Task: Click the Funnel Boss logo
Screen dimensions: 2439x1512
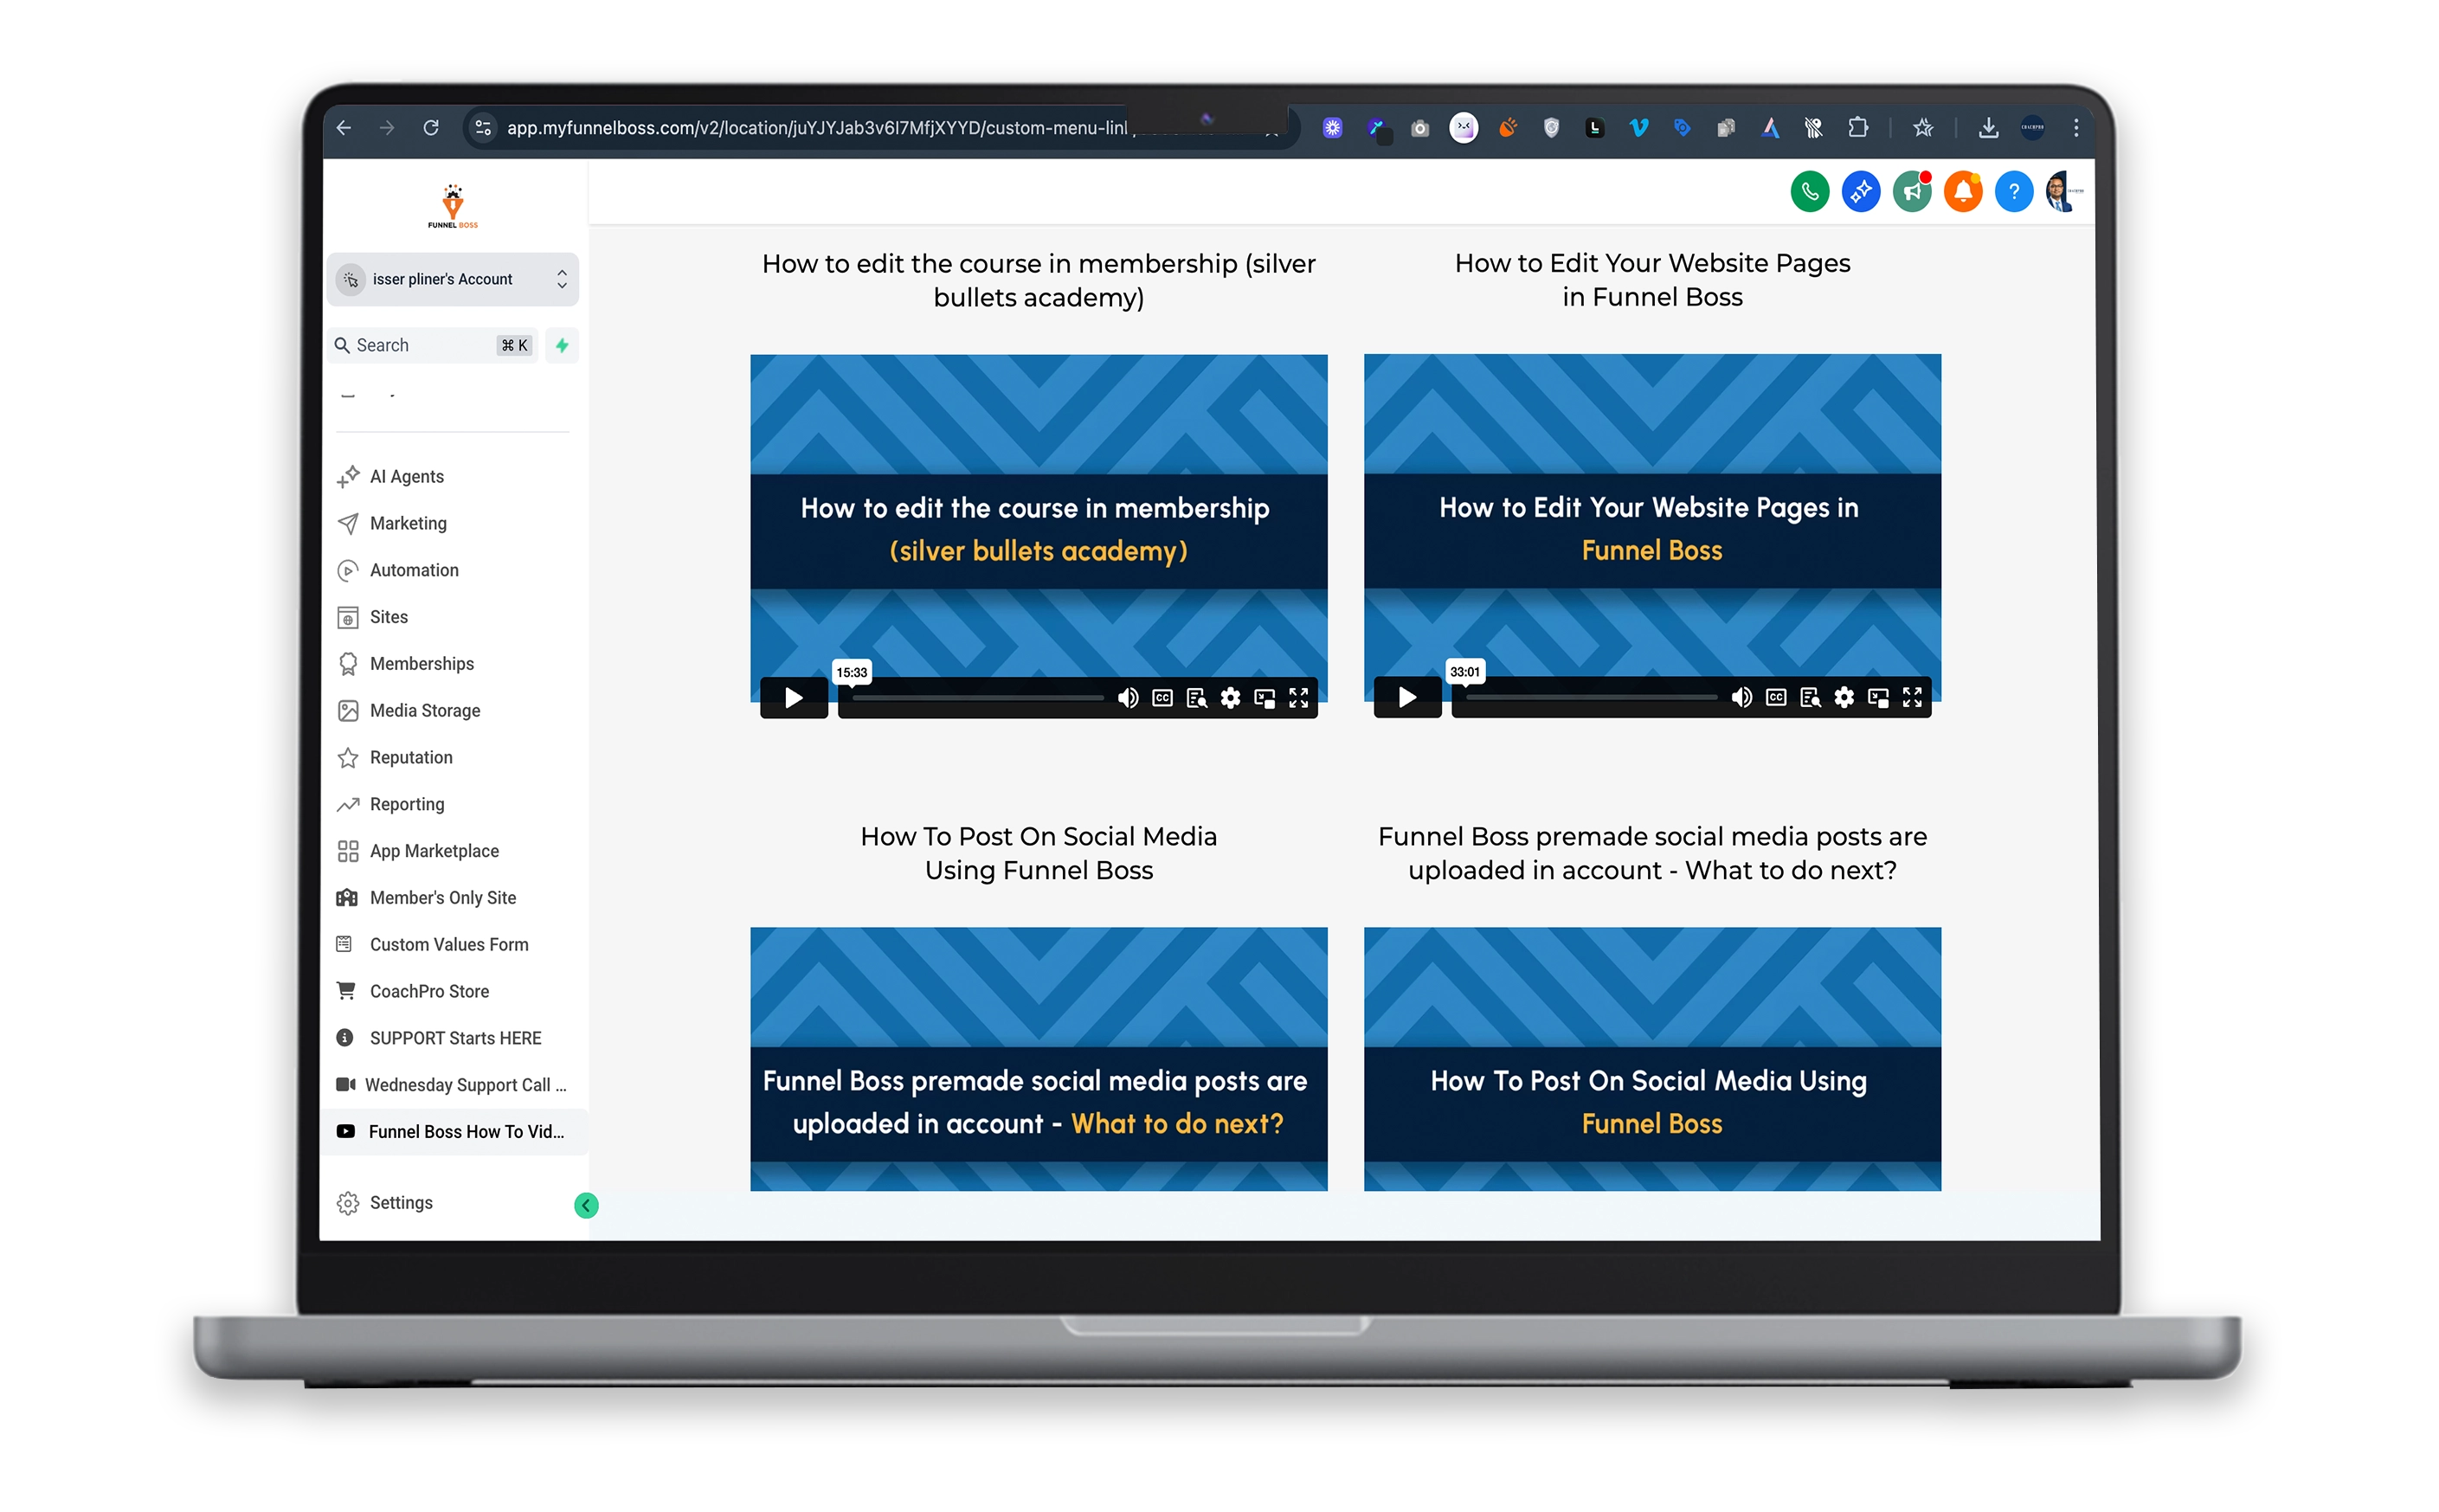Action: click(453, 205)
